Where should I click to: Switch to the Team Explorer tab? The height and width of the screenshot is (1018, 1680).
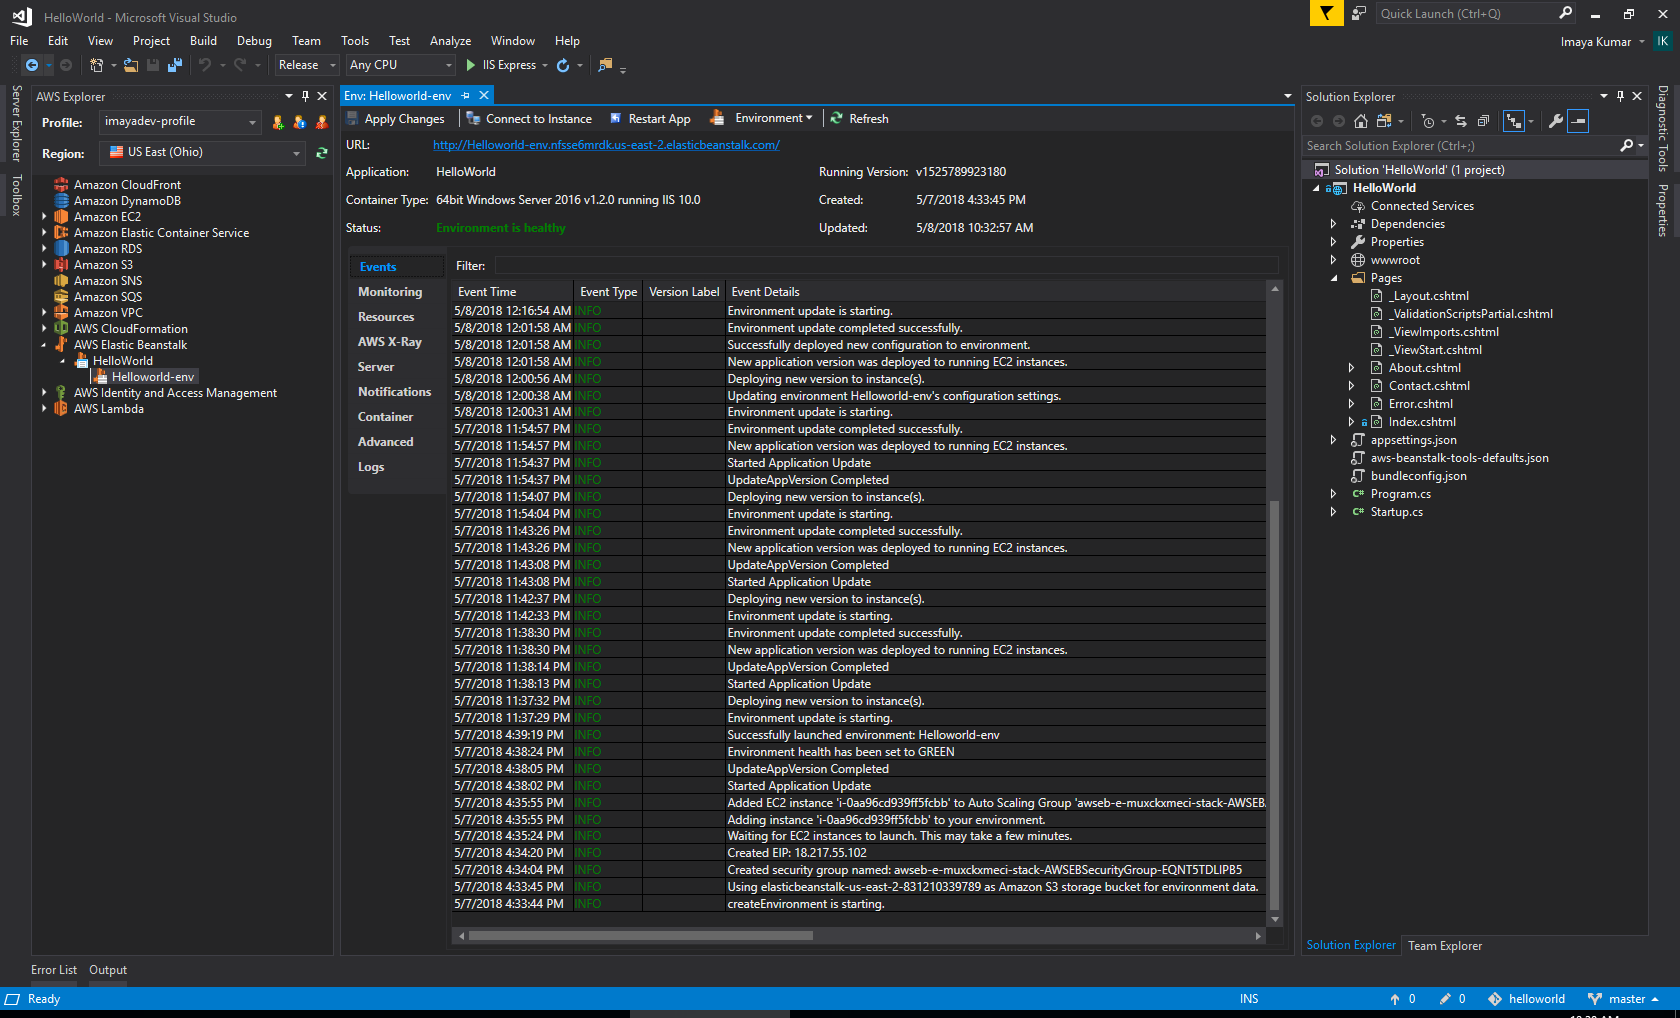click(1445, 946)
